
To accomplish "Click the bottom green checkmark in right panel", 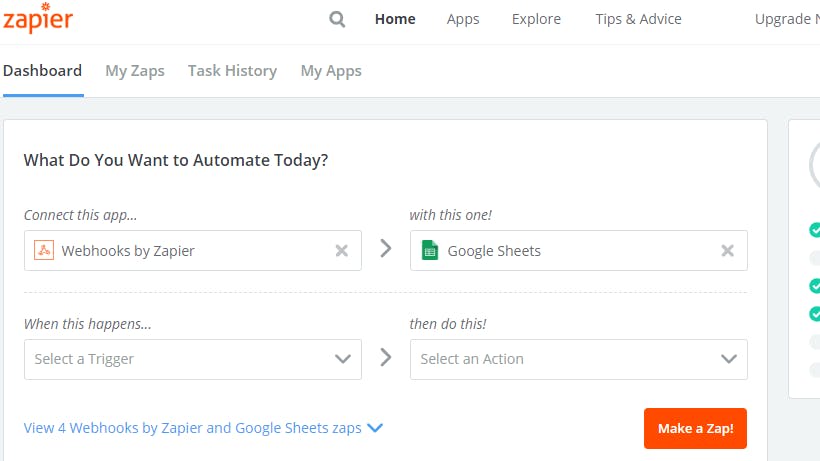I will pyautogui.click(x=815, y=313).
